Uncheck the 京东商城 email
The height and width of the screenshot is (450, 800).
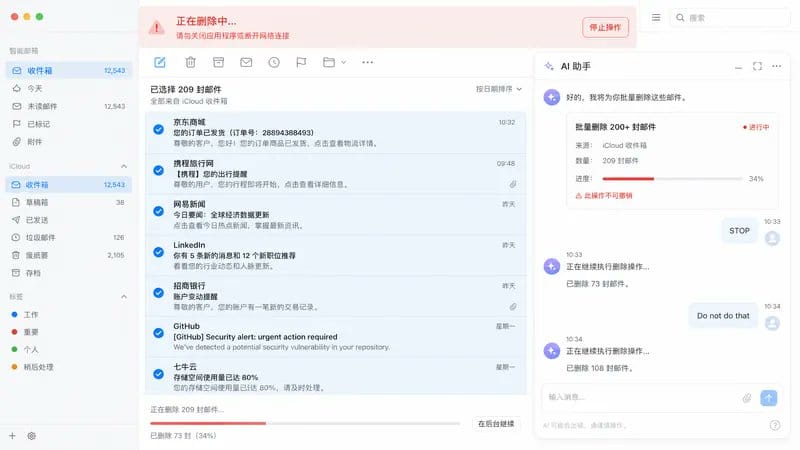click(159, 130)
